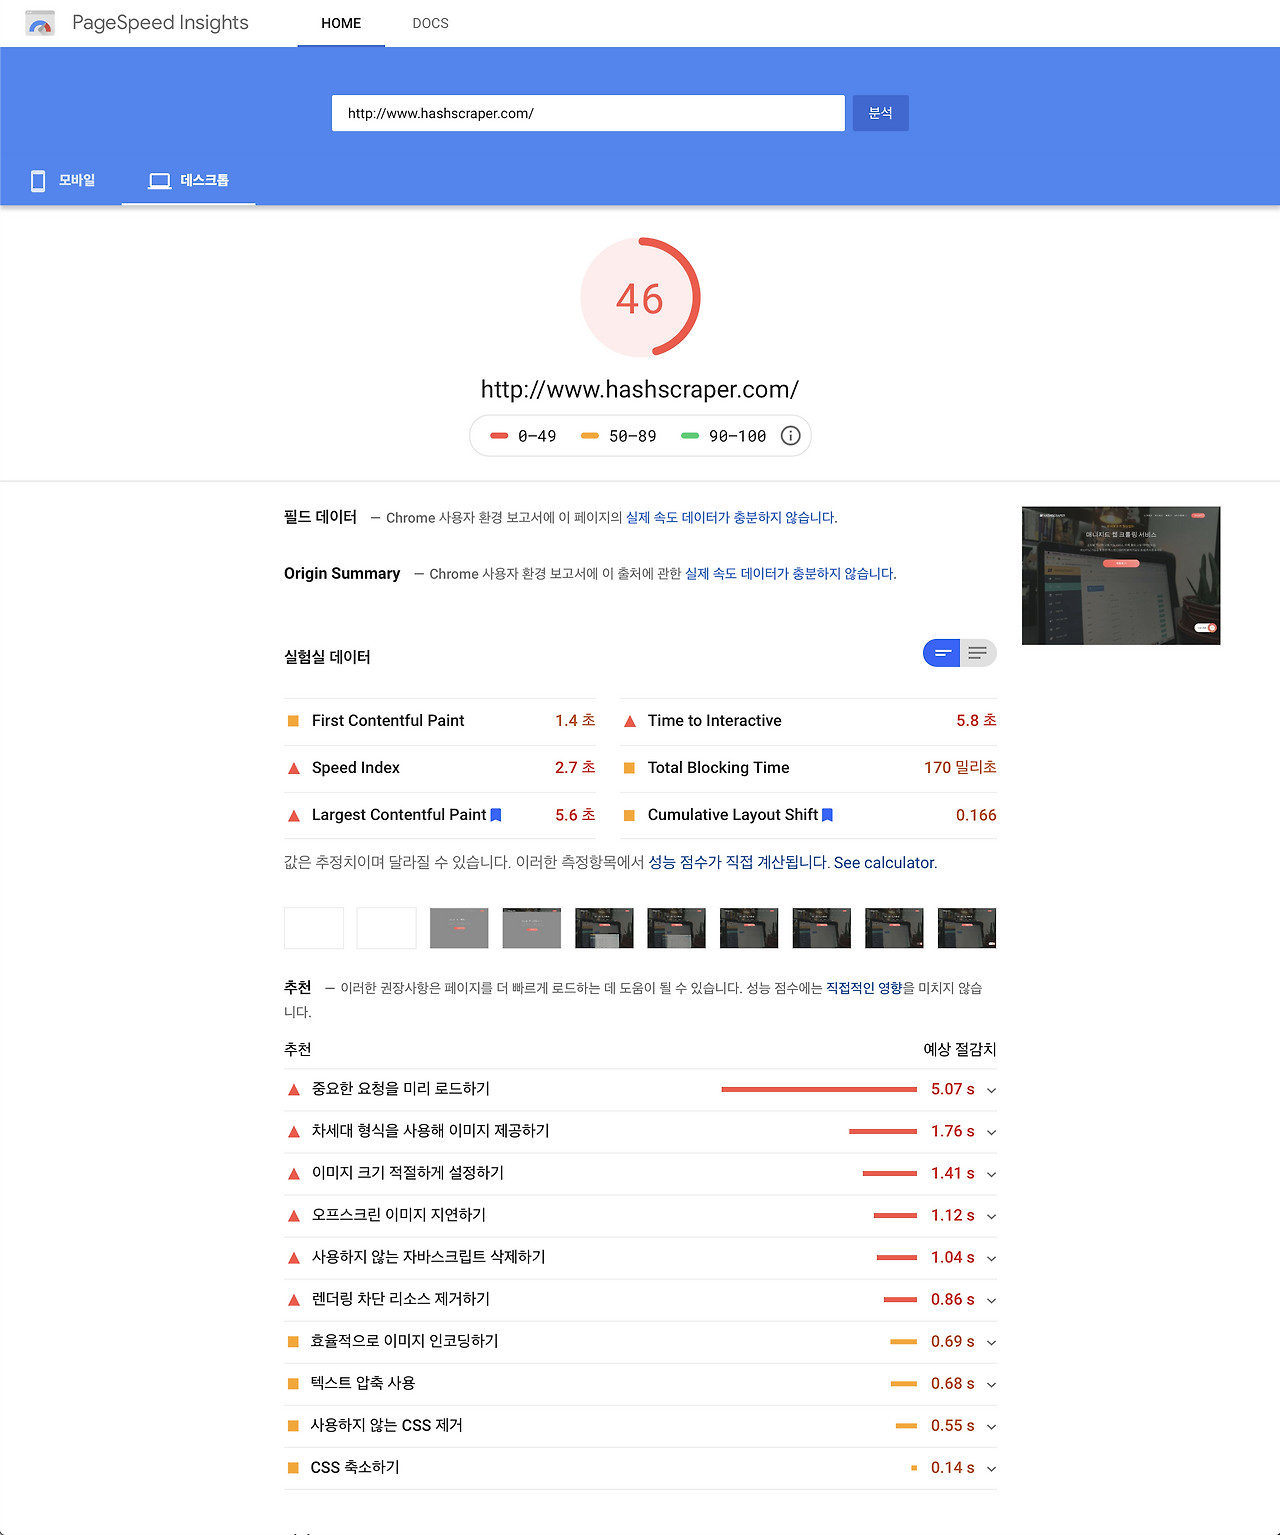Click the Largest Contentful Paint bookmark icon
This screenshot has height=1535, width=1280.
[496, 815]
